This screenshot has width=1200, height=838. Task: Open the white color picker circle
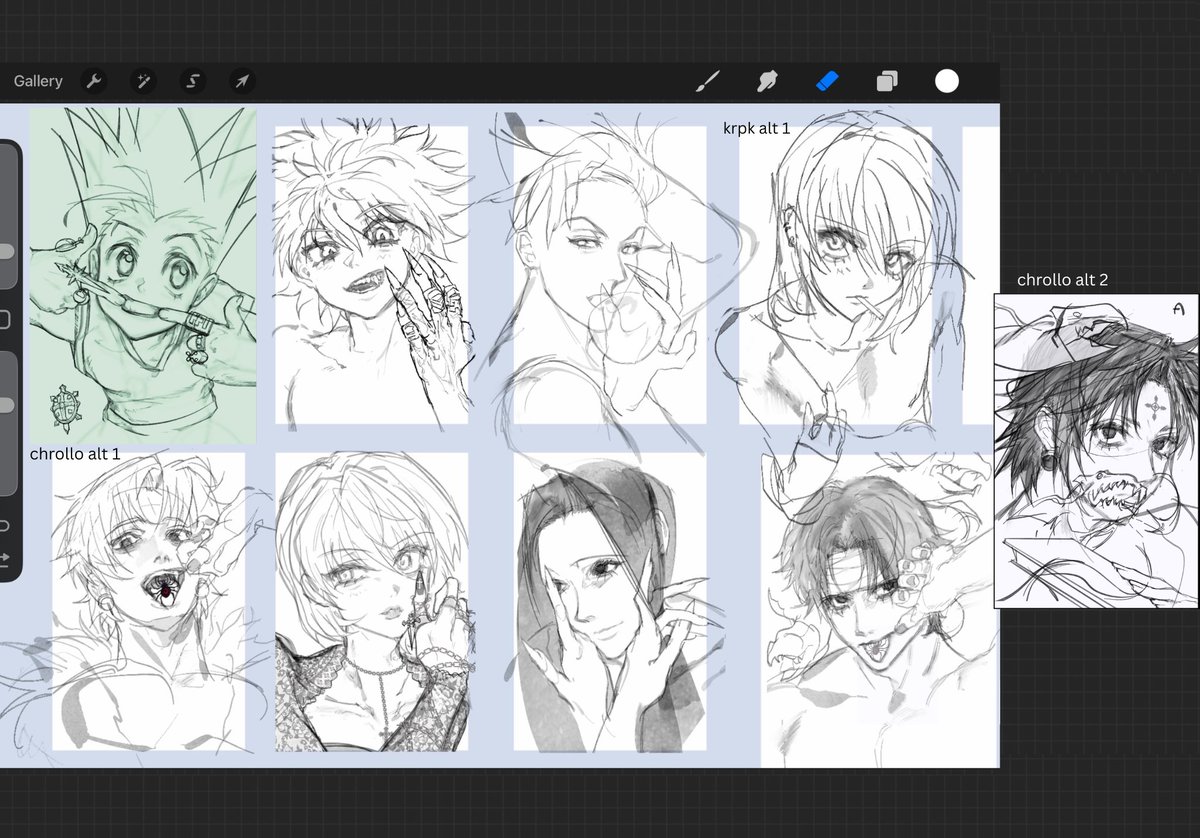coord(946,81)
